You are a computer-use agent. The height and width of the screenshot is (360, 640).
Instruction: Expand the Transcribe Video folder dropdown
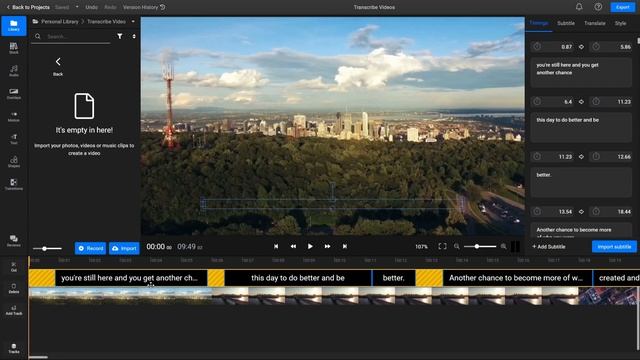(x=133, y=21)
